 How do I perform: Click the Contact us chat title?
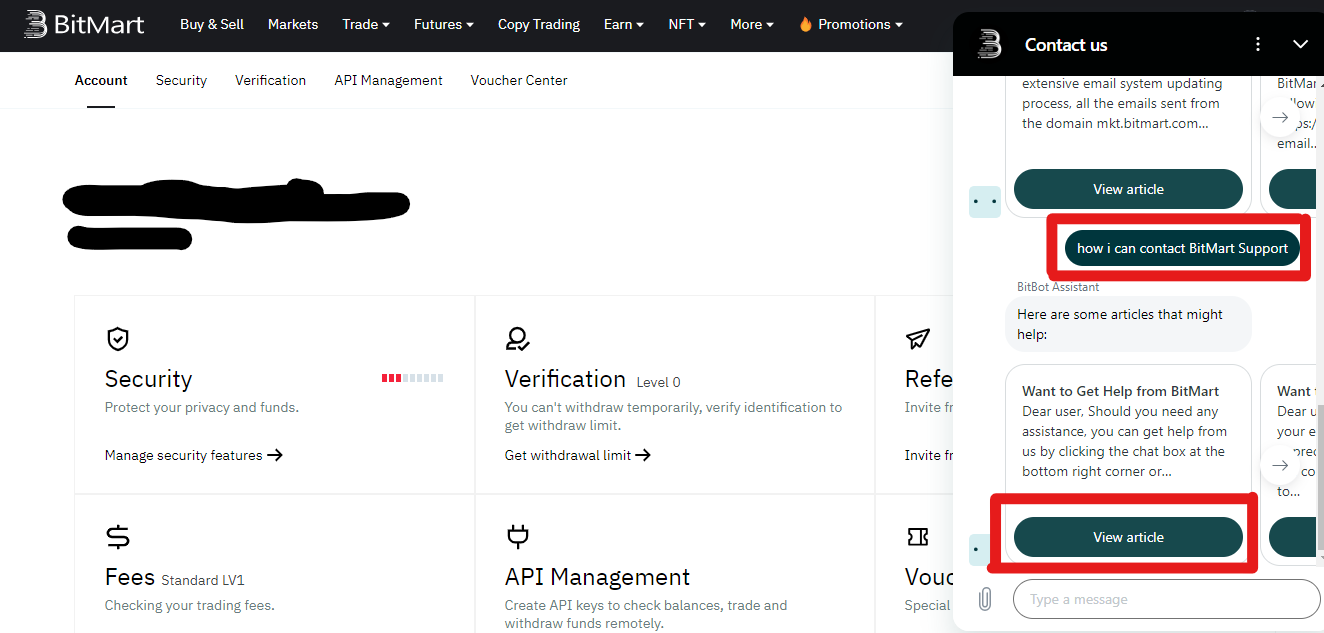1066,44
